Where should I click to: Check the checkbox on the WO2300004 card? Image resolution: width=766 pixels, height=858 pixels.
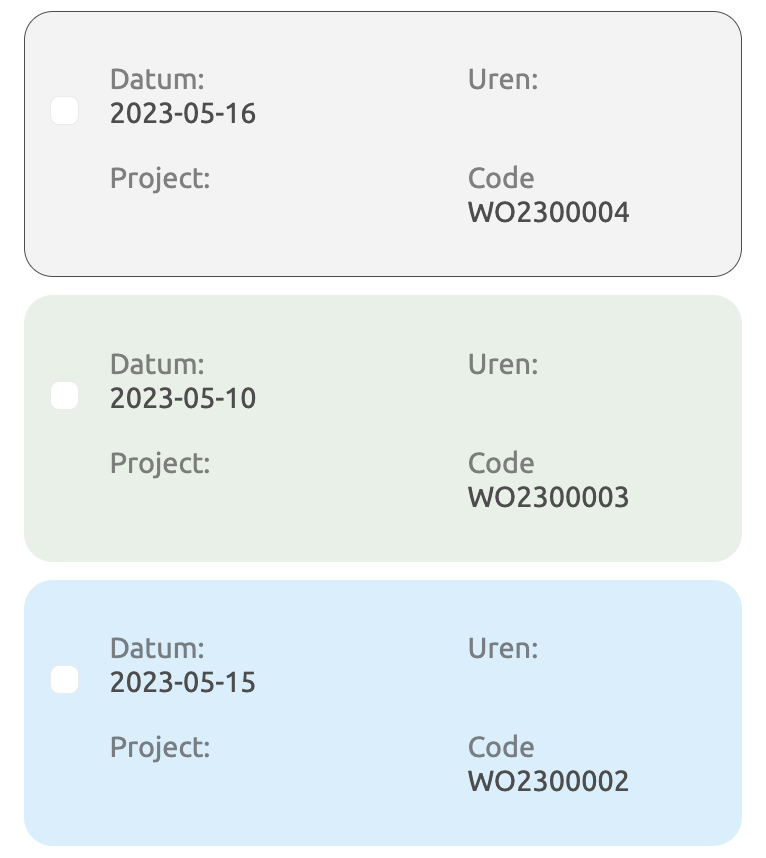pyautogui.click(x=64, y=111)
